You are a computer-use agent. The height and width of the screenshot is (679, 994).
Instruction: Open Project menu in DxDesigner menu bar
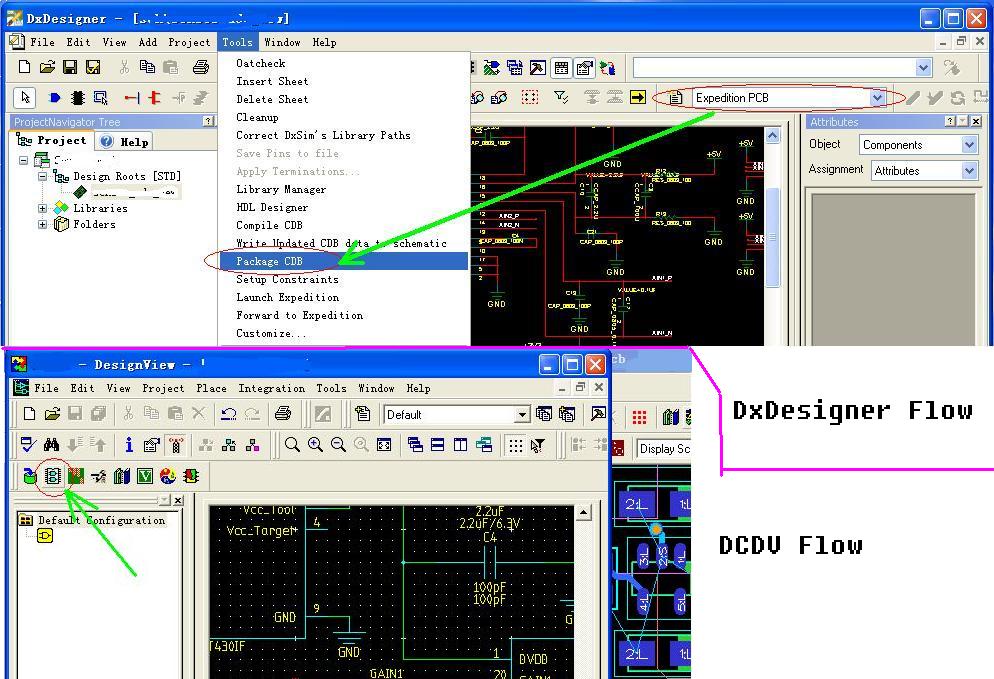click(x=189, y=42)
